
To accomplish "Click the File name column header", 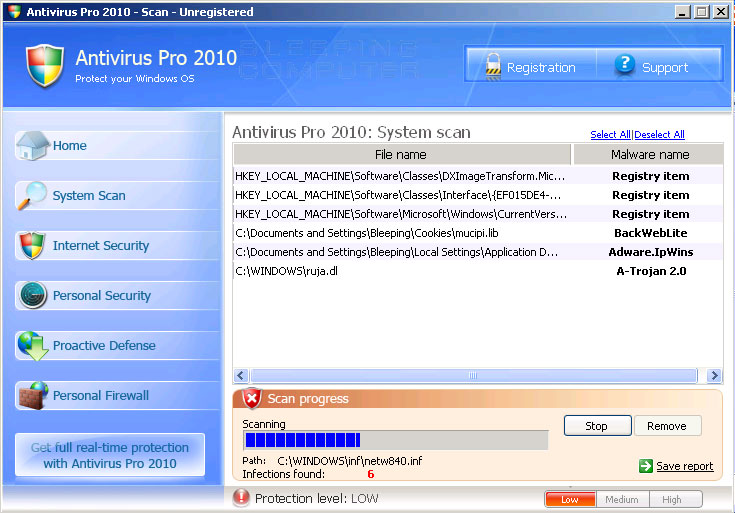I will 401,154.
